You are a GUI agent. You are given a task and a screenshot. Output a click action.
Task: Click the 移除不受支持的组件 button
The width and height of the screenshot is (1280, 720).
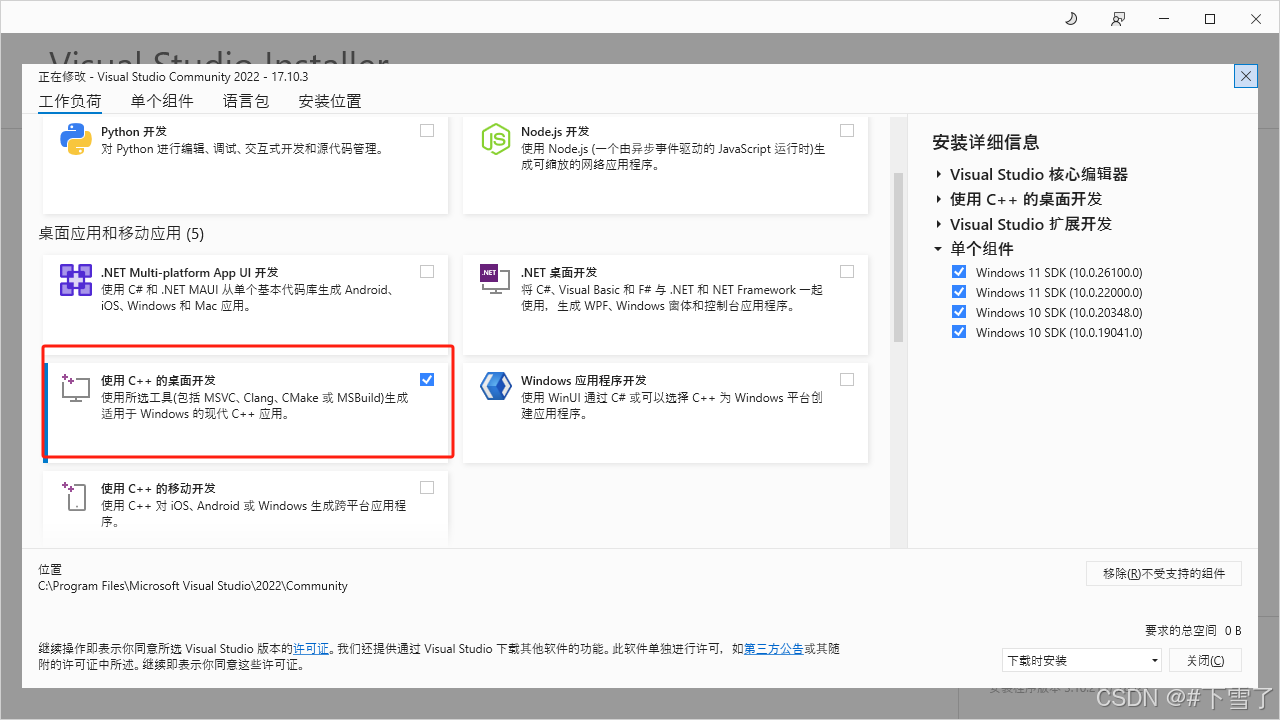pos(1164,573)
